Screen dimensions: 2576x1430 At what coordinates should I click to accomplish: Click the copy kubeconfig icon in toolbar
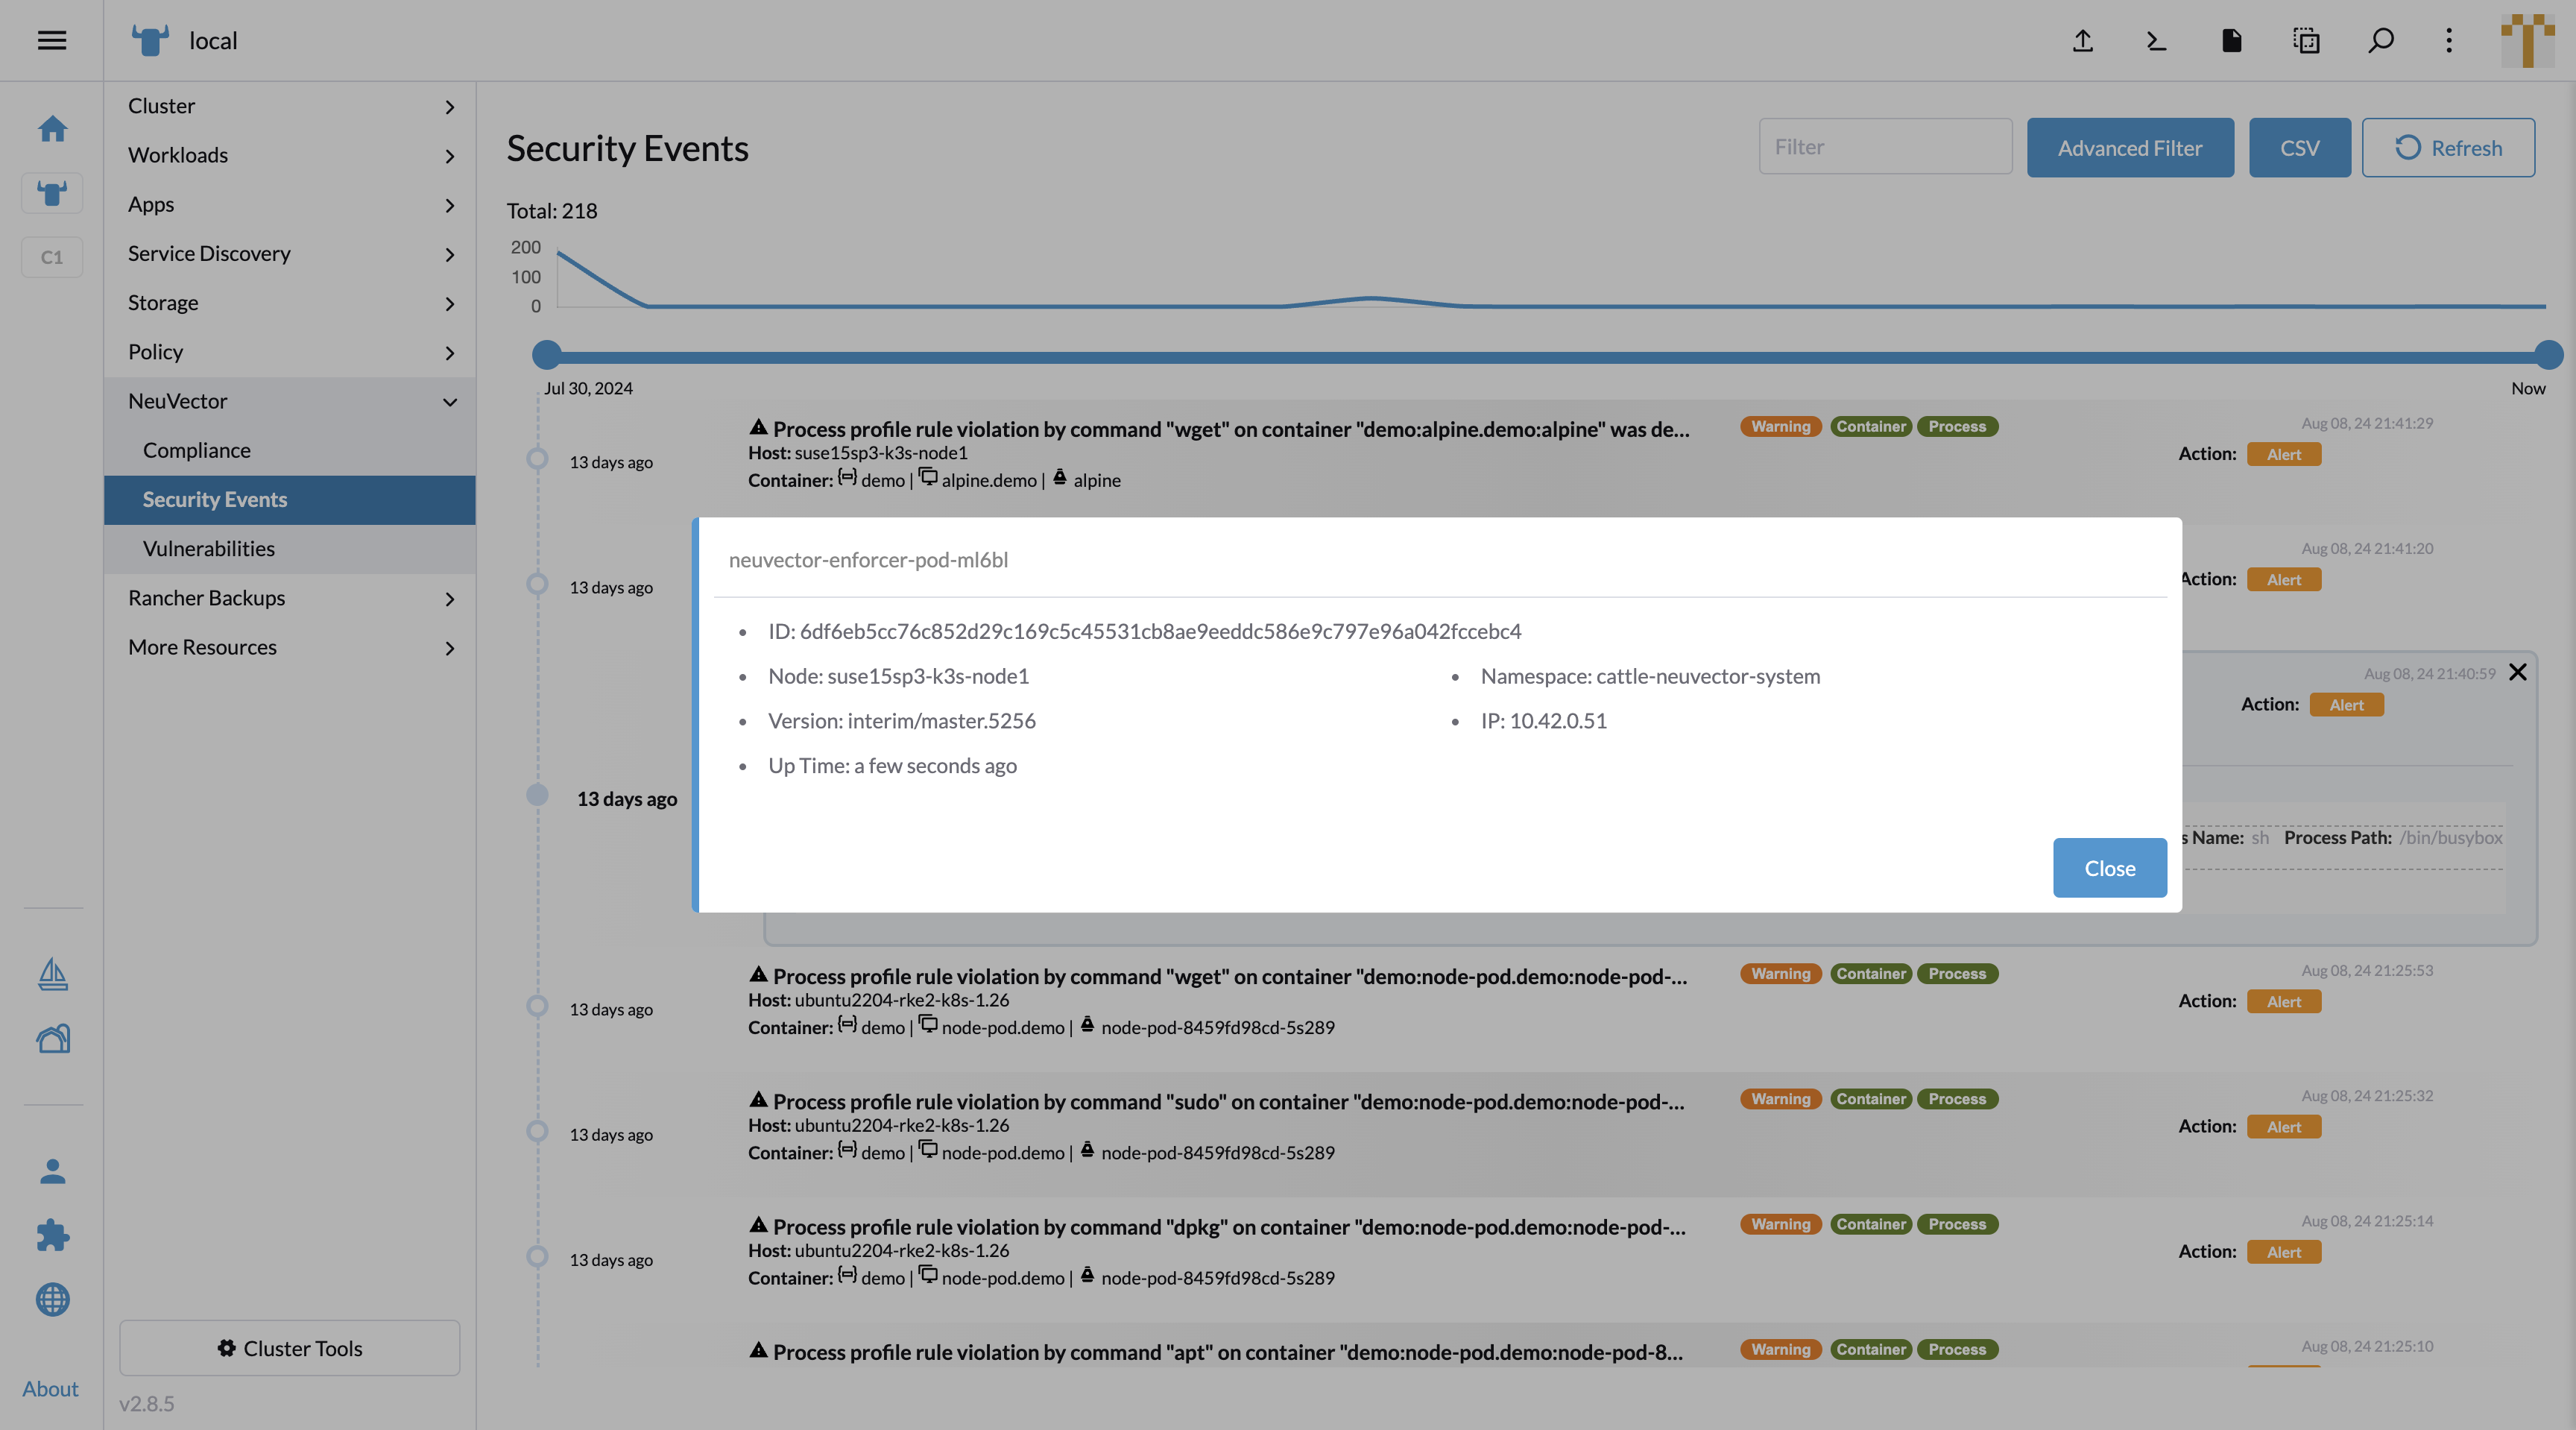(2307, 41)
